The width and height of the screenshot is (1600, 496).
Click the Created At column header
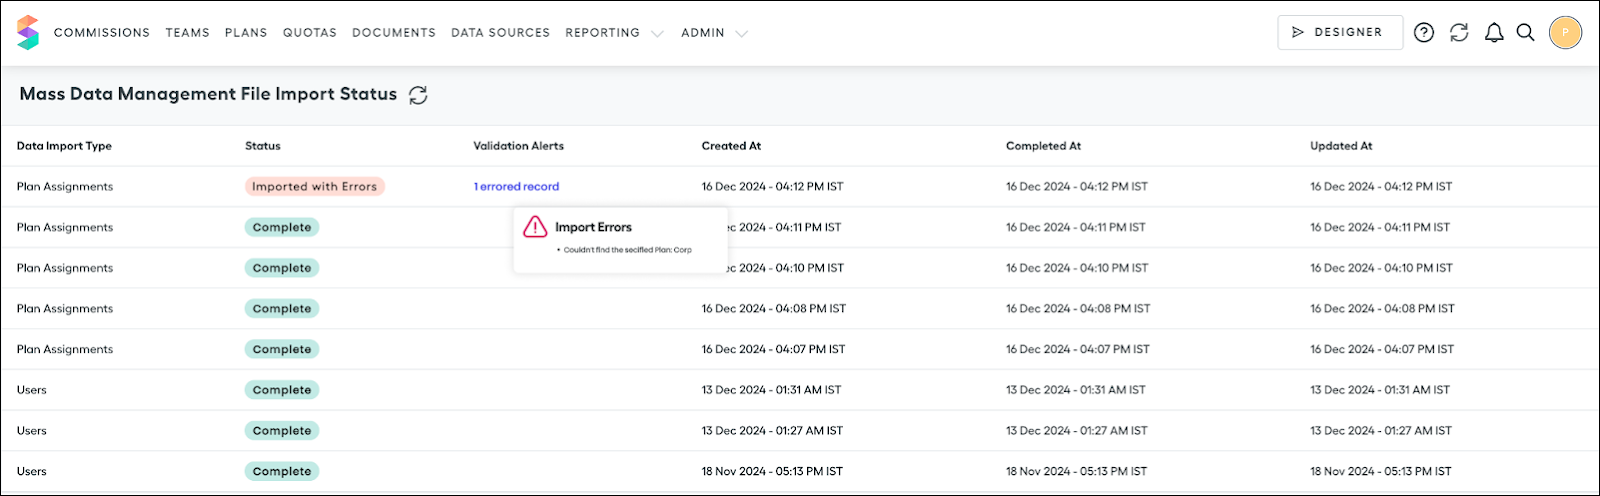click(731, 146)
